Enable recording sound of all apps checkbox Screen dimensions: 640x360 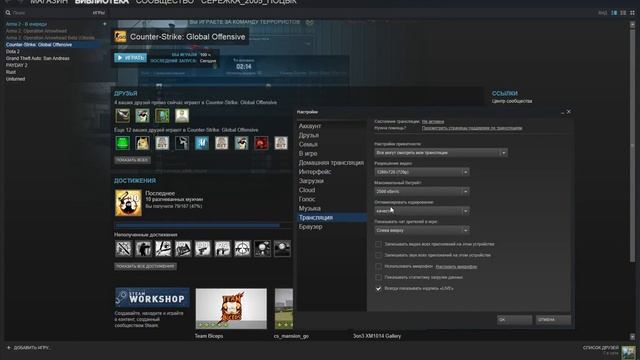click(x=378, y=255)
